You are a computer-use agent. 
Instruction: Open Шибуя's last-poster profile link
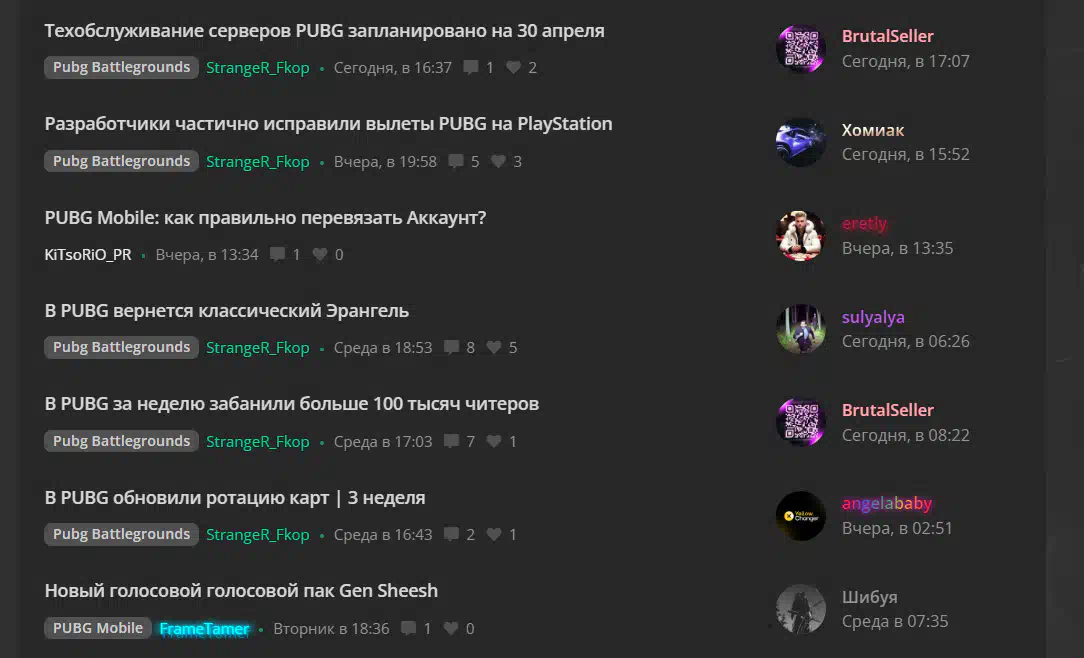point(869,596)
